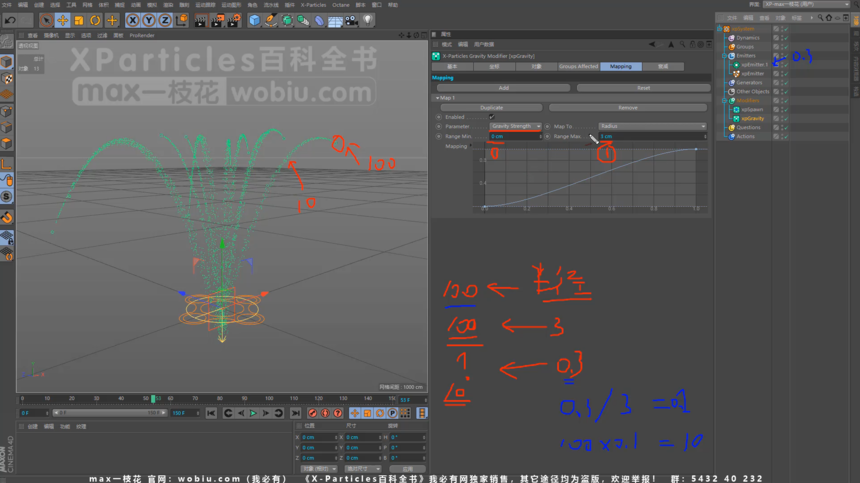
Task: Click the coordinate system cube icon
Action: point(182,21)
